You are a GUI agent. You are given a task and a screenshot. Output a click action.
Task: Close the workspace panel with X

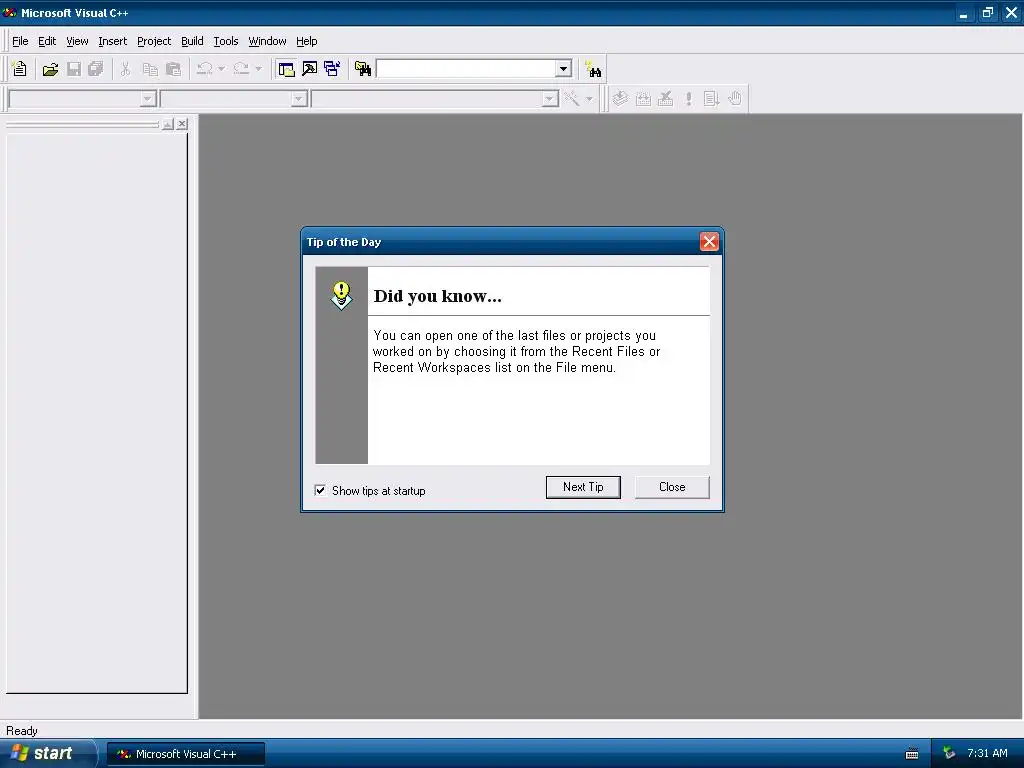(182, 123)
